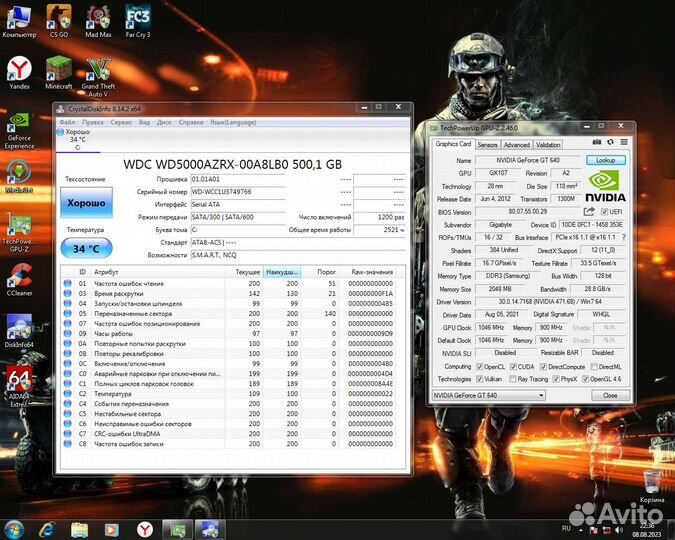Screen dimensions: 675x540
Task: Open the Mad Max desktop shortcut
Action: coord(98,21)
